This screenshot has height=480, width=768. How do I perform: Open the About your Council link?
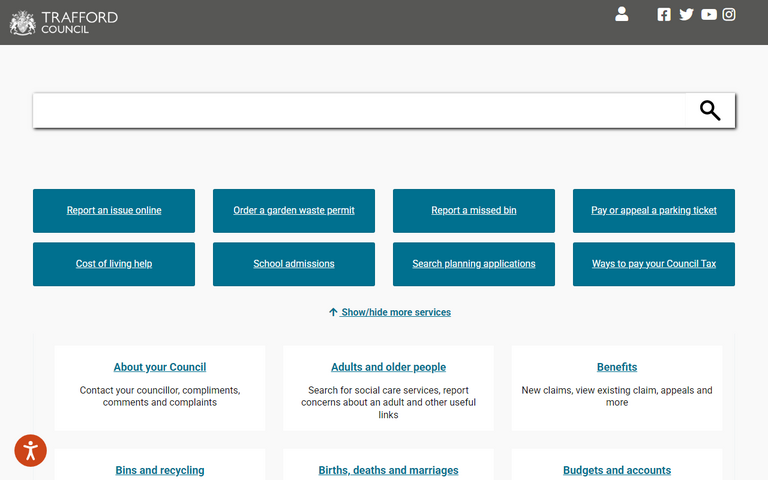point(160,367)
